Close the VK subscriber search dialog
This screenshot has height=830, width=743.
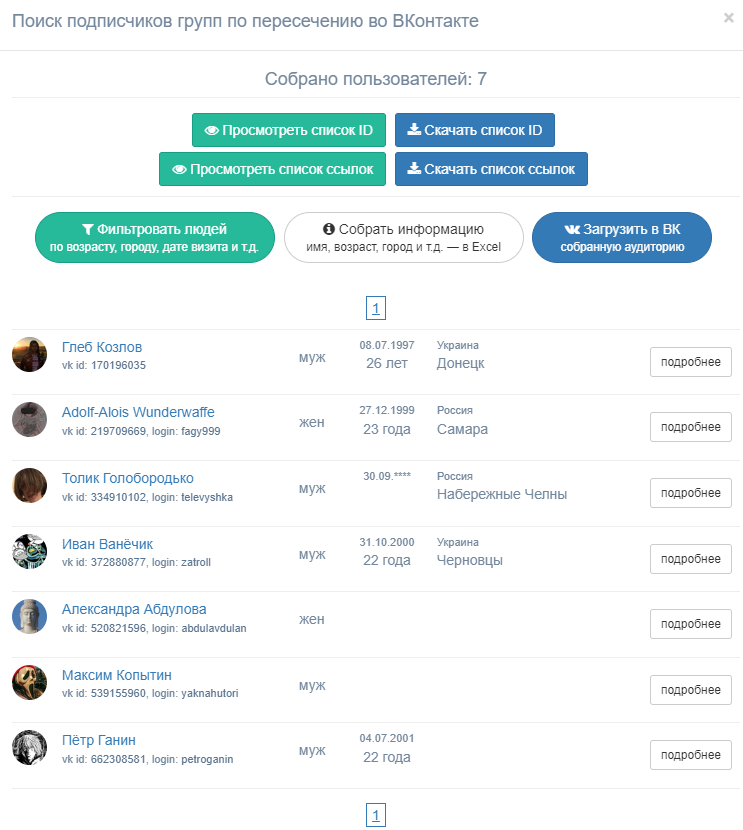coord(728,17)
